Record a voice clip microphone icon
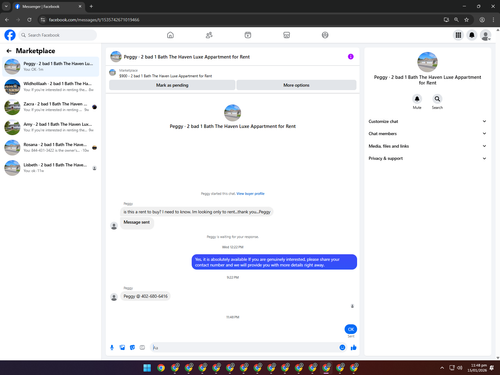The height and width of the screenshot is (375, 500). pyautogui.click(x=112, y=347)
